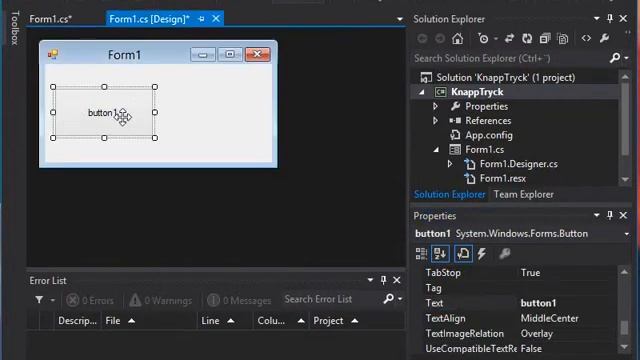
Task: Click the Colu... column header
Action: (x=281, y=321)
